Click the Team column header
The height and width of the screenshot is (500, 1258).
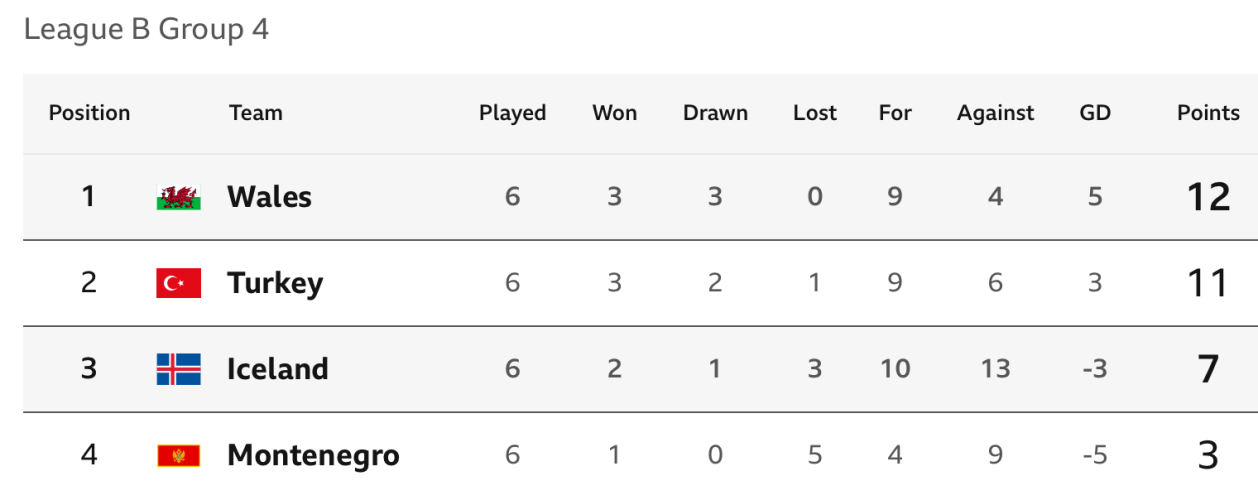click(x=255, y=113)
